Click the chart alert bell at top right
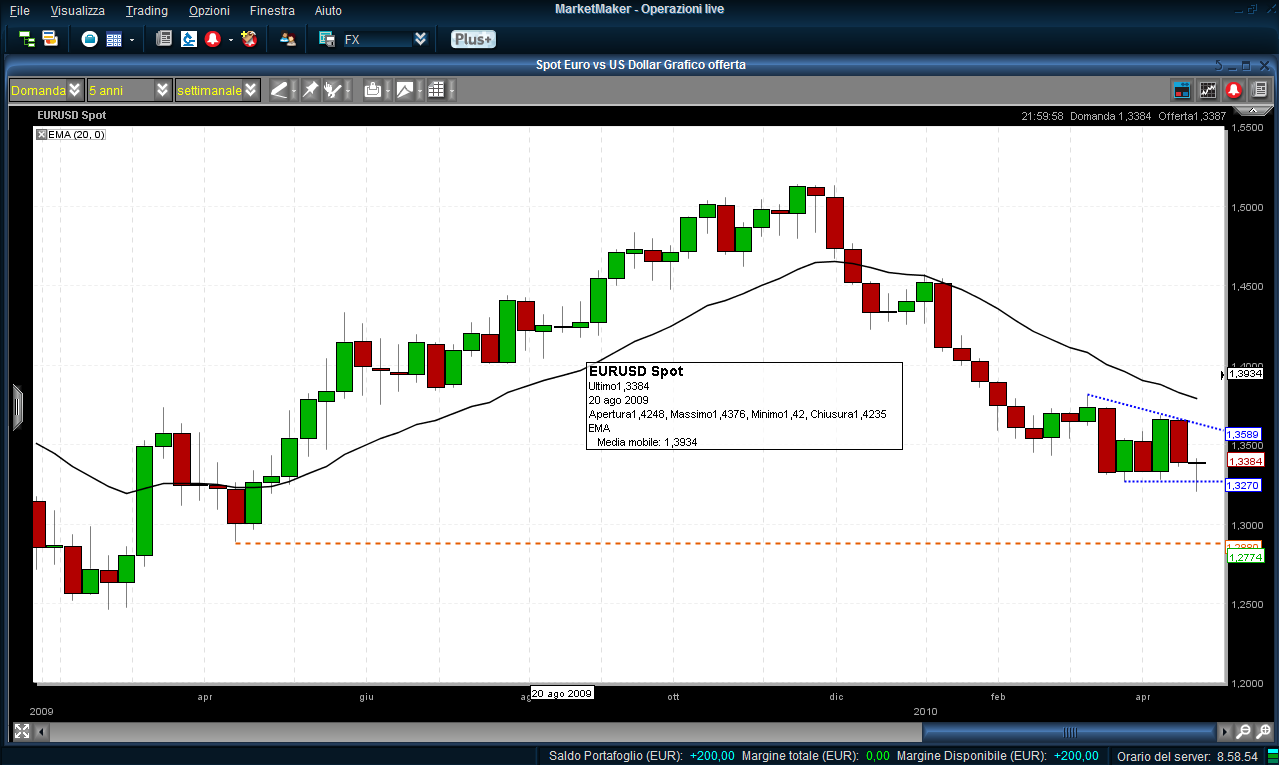Viewport: 1279px width, 765px height. click(x=1234, y=90)
